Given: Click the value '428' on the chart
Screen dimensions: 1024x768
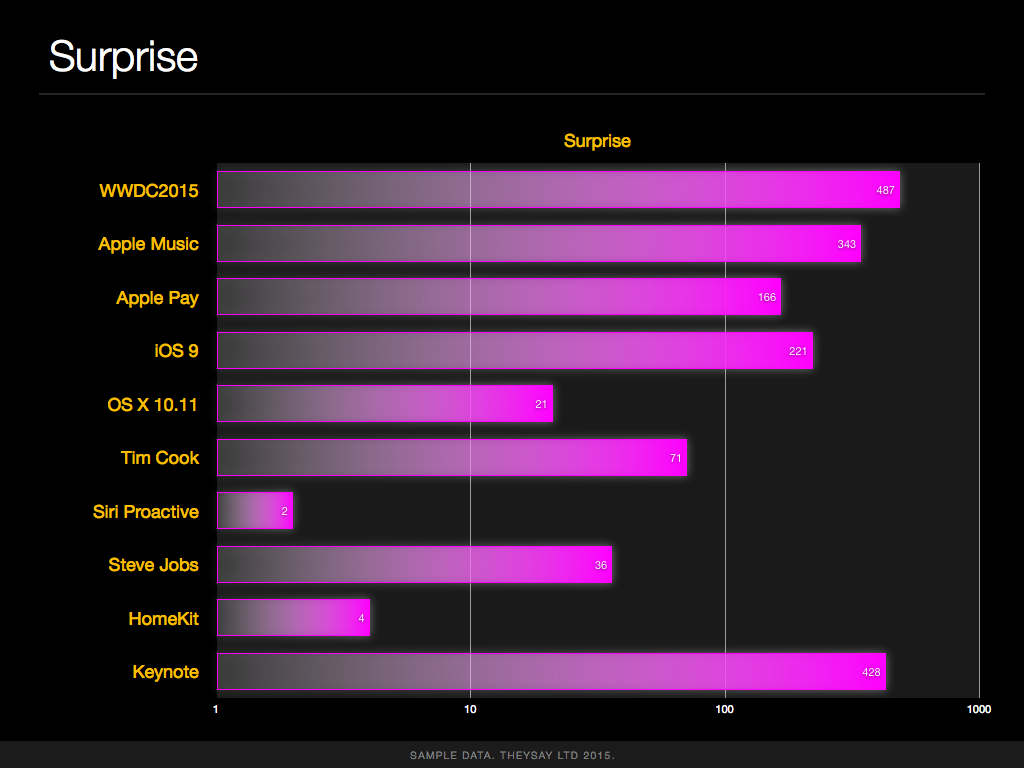Looking at the screenshot, I should pos(871,673).
